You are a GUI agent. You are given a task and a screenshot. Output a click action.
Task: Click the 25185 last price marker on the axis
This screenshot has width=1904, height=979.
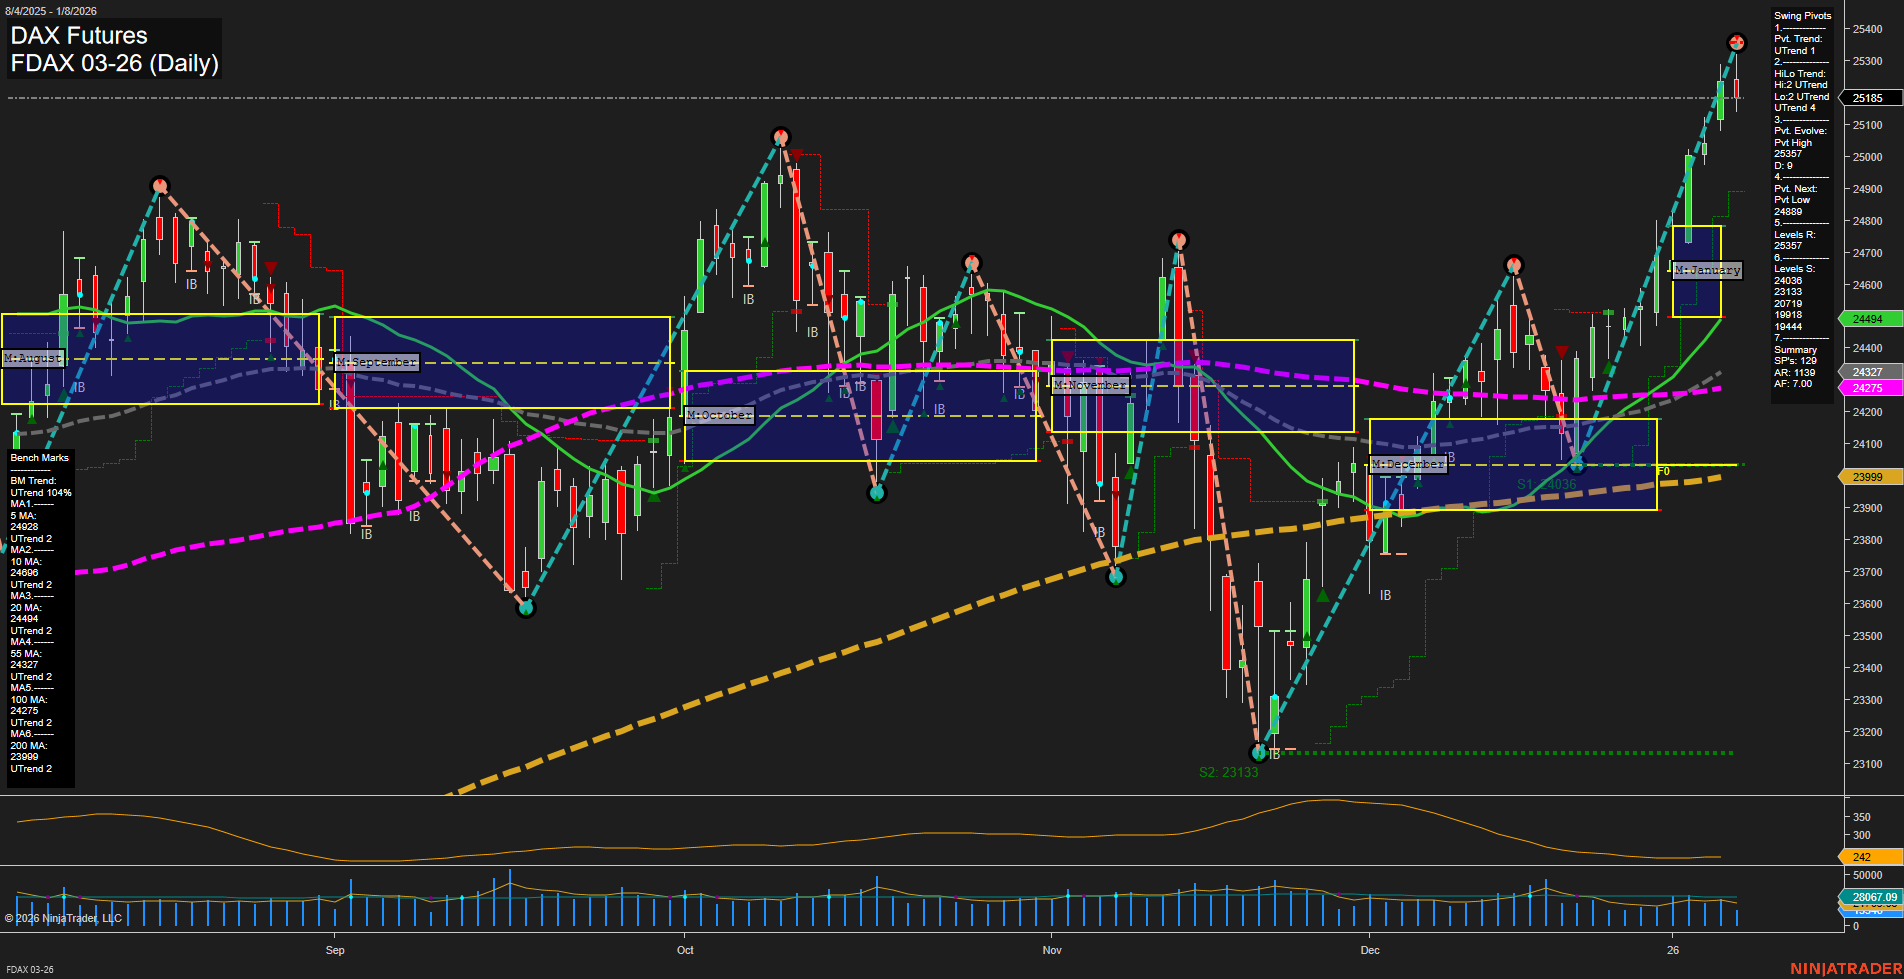[x=1867, y=98]
